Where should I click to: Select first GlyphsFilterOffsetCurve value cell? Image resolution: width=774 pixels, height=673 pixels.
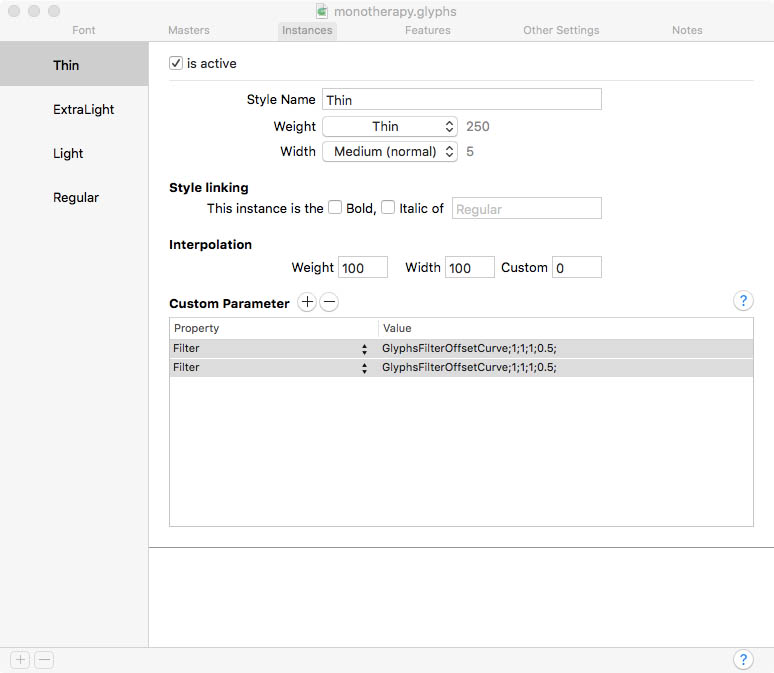pyautogui.click(x=566, y=348)
